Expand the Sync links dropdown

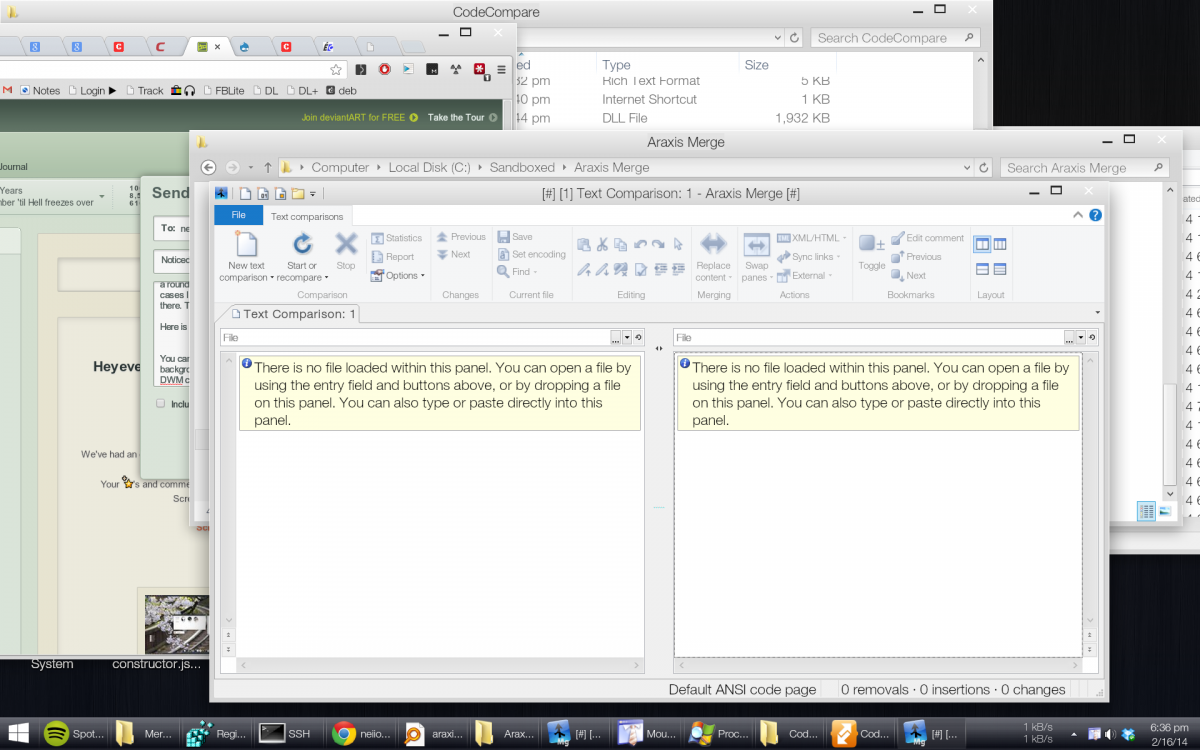tap(808, 257)
